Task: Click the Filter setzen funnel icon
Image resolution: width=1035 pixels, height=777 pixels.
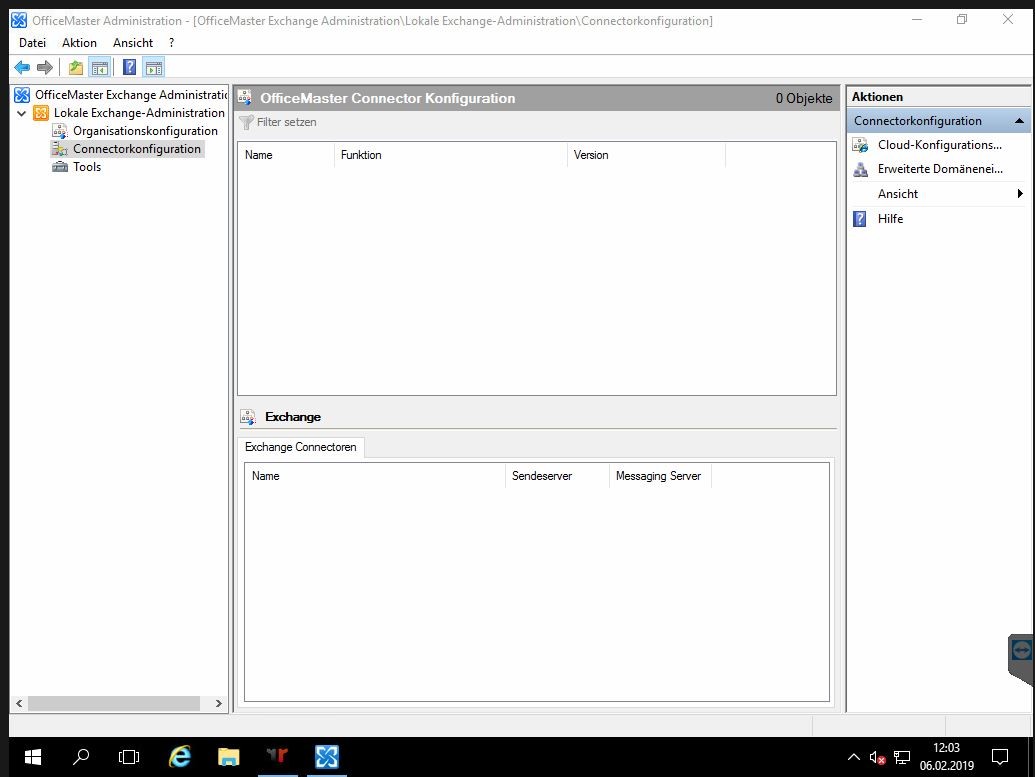Action: point(246,122)
